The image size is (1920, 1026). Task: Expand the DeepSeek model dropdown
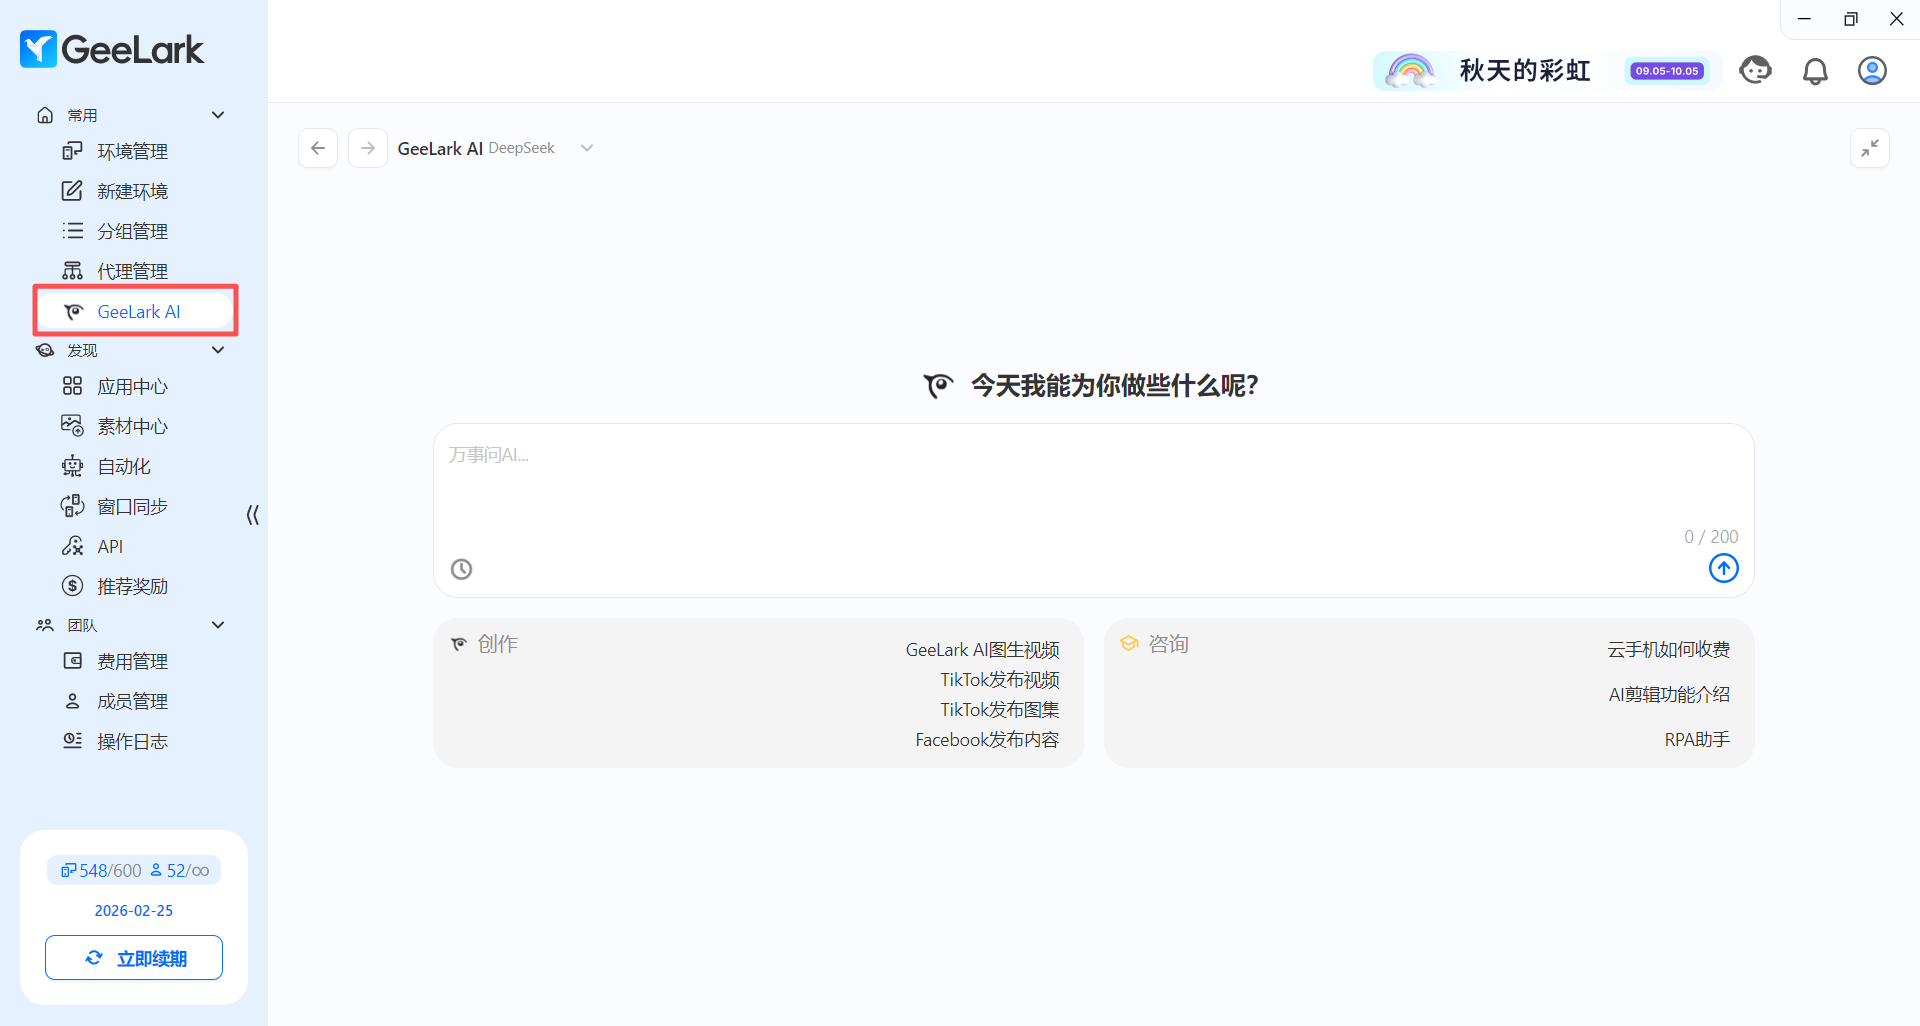point(587,148)
